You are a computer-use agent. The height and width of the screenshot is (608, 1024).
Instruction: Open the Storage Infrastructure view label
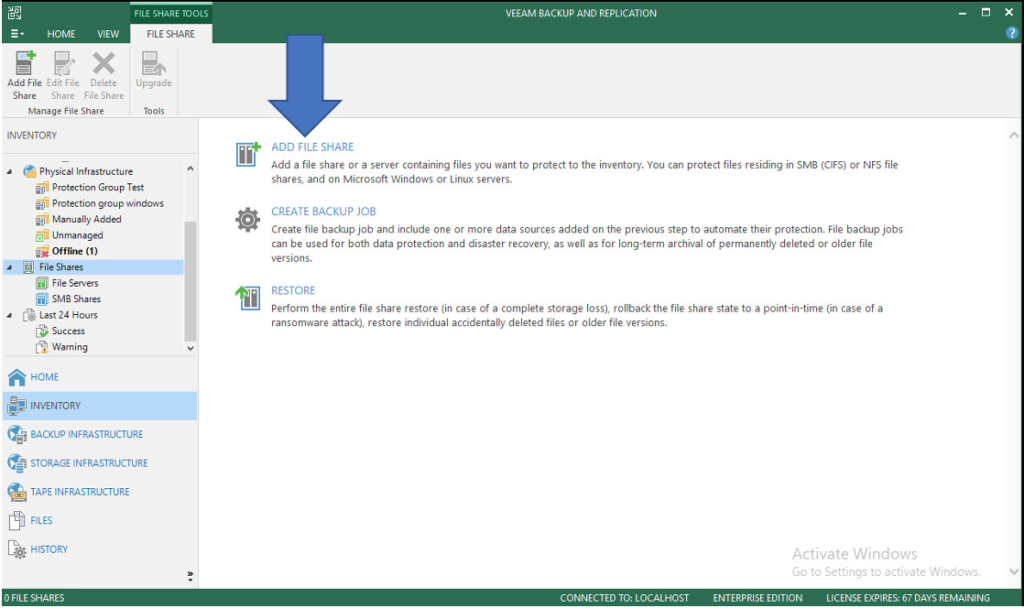click(89, 463)
